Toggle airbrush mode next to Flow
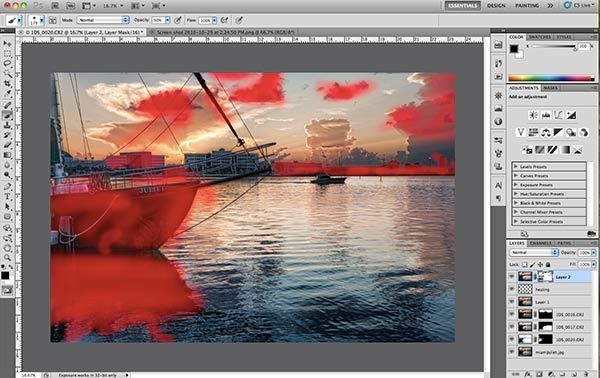Viewport: 600px width, 378px height. point(225,20)
